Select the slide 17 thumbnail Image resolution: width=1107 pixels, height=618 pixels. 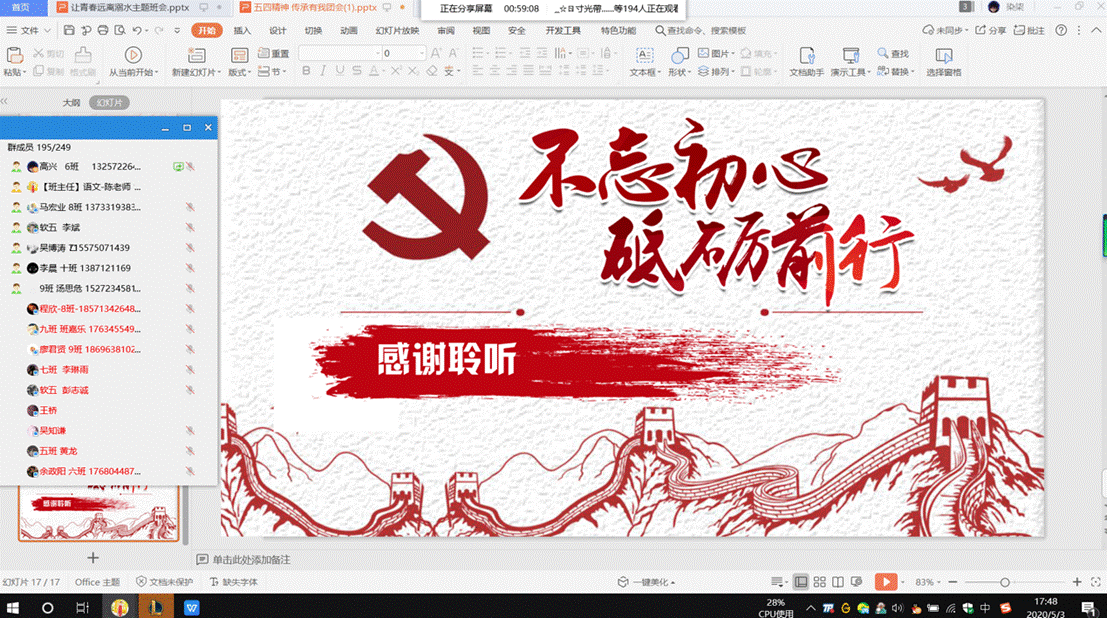point(99,513)
